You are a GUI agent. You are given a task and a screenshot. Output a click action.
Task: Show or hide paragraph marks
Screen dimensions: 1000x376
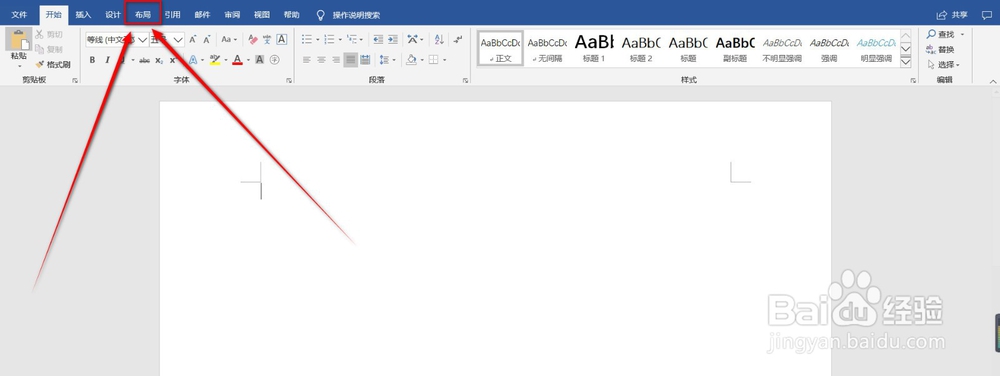click(458, 40)
